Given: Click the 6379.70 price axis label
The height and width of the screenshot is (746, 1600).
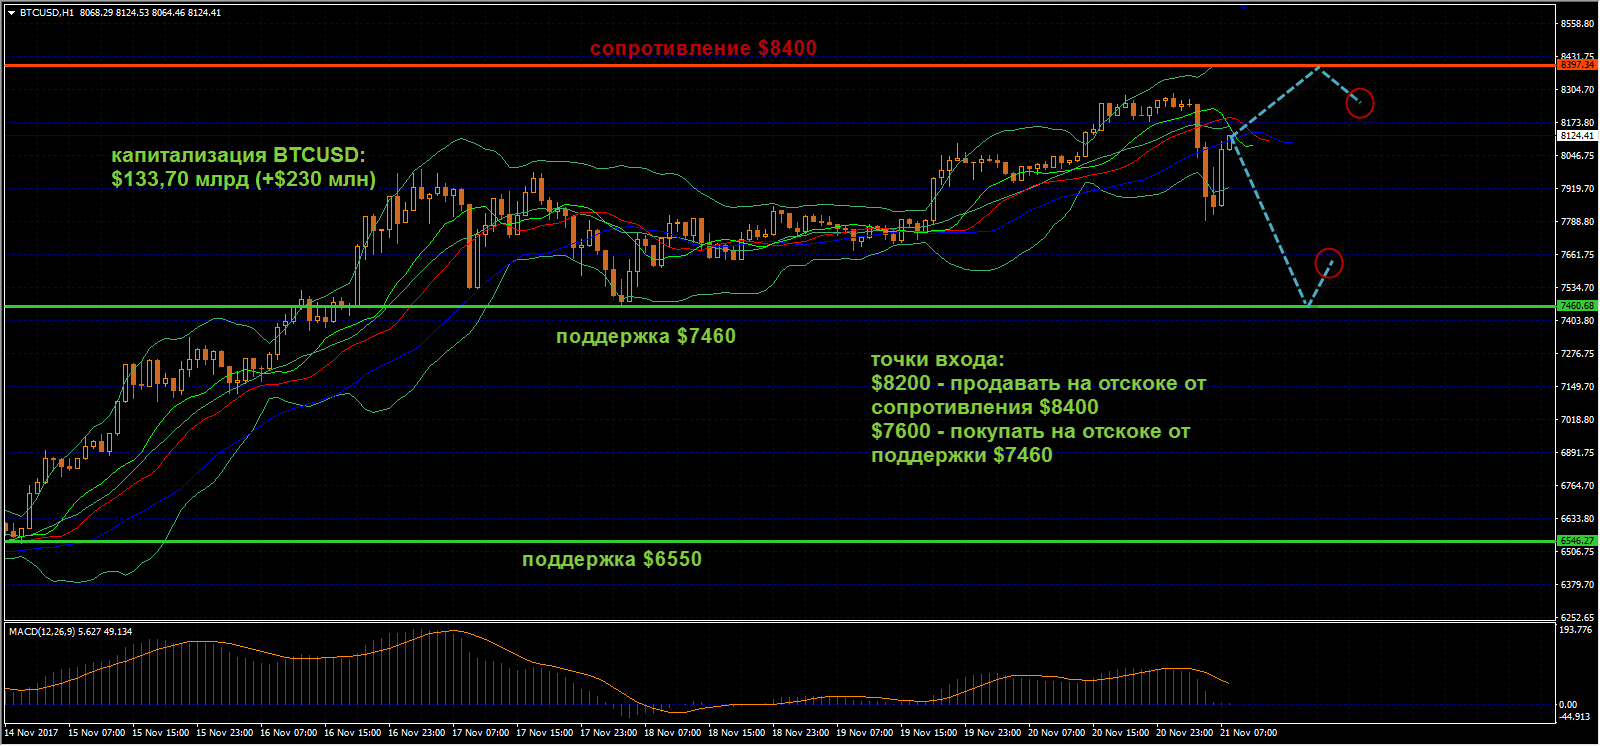Looking at the screenshot, I should coord(1577,584).
